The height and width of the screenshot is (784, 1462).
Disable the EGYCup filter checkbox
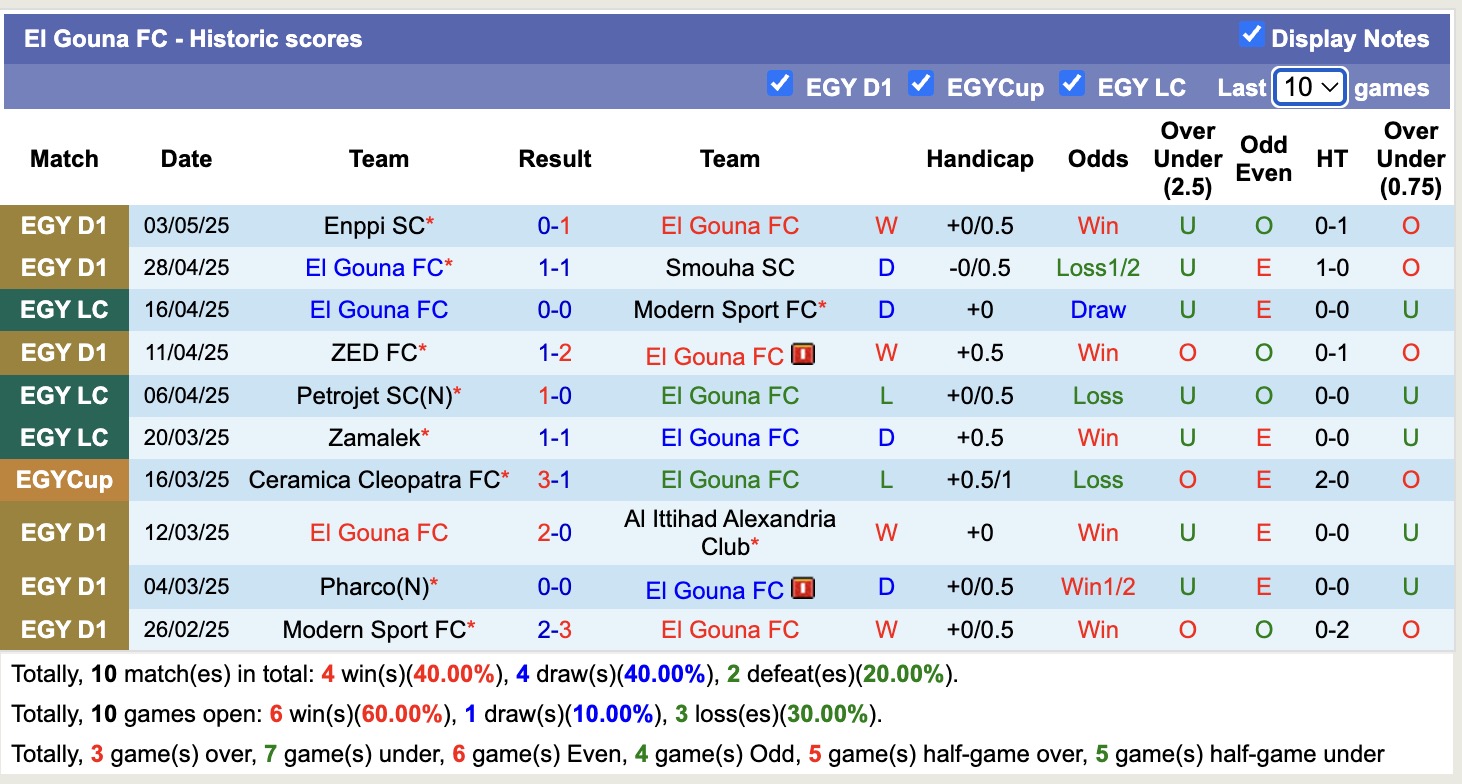click(x=921, y=84)
